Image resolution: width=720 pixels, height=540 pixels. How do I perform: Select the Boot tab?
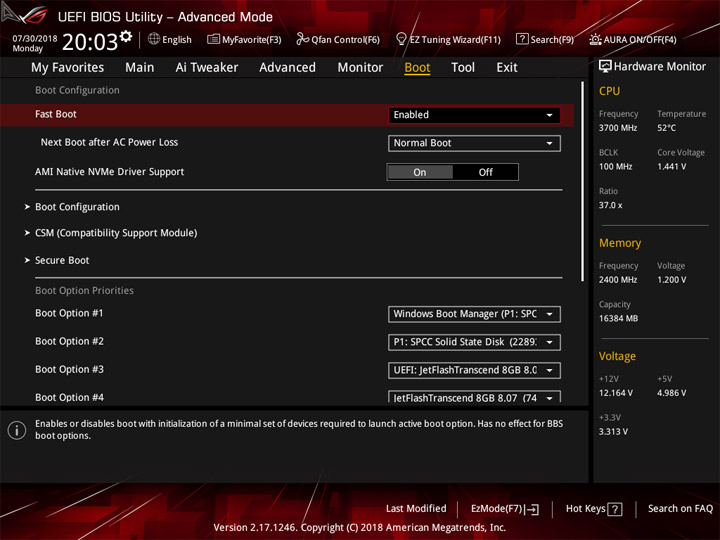tap(417, 68)
